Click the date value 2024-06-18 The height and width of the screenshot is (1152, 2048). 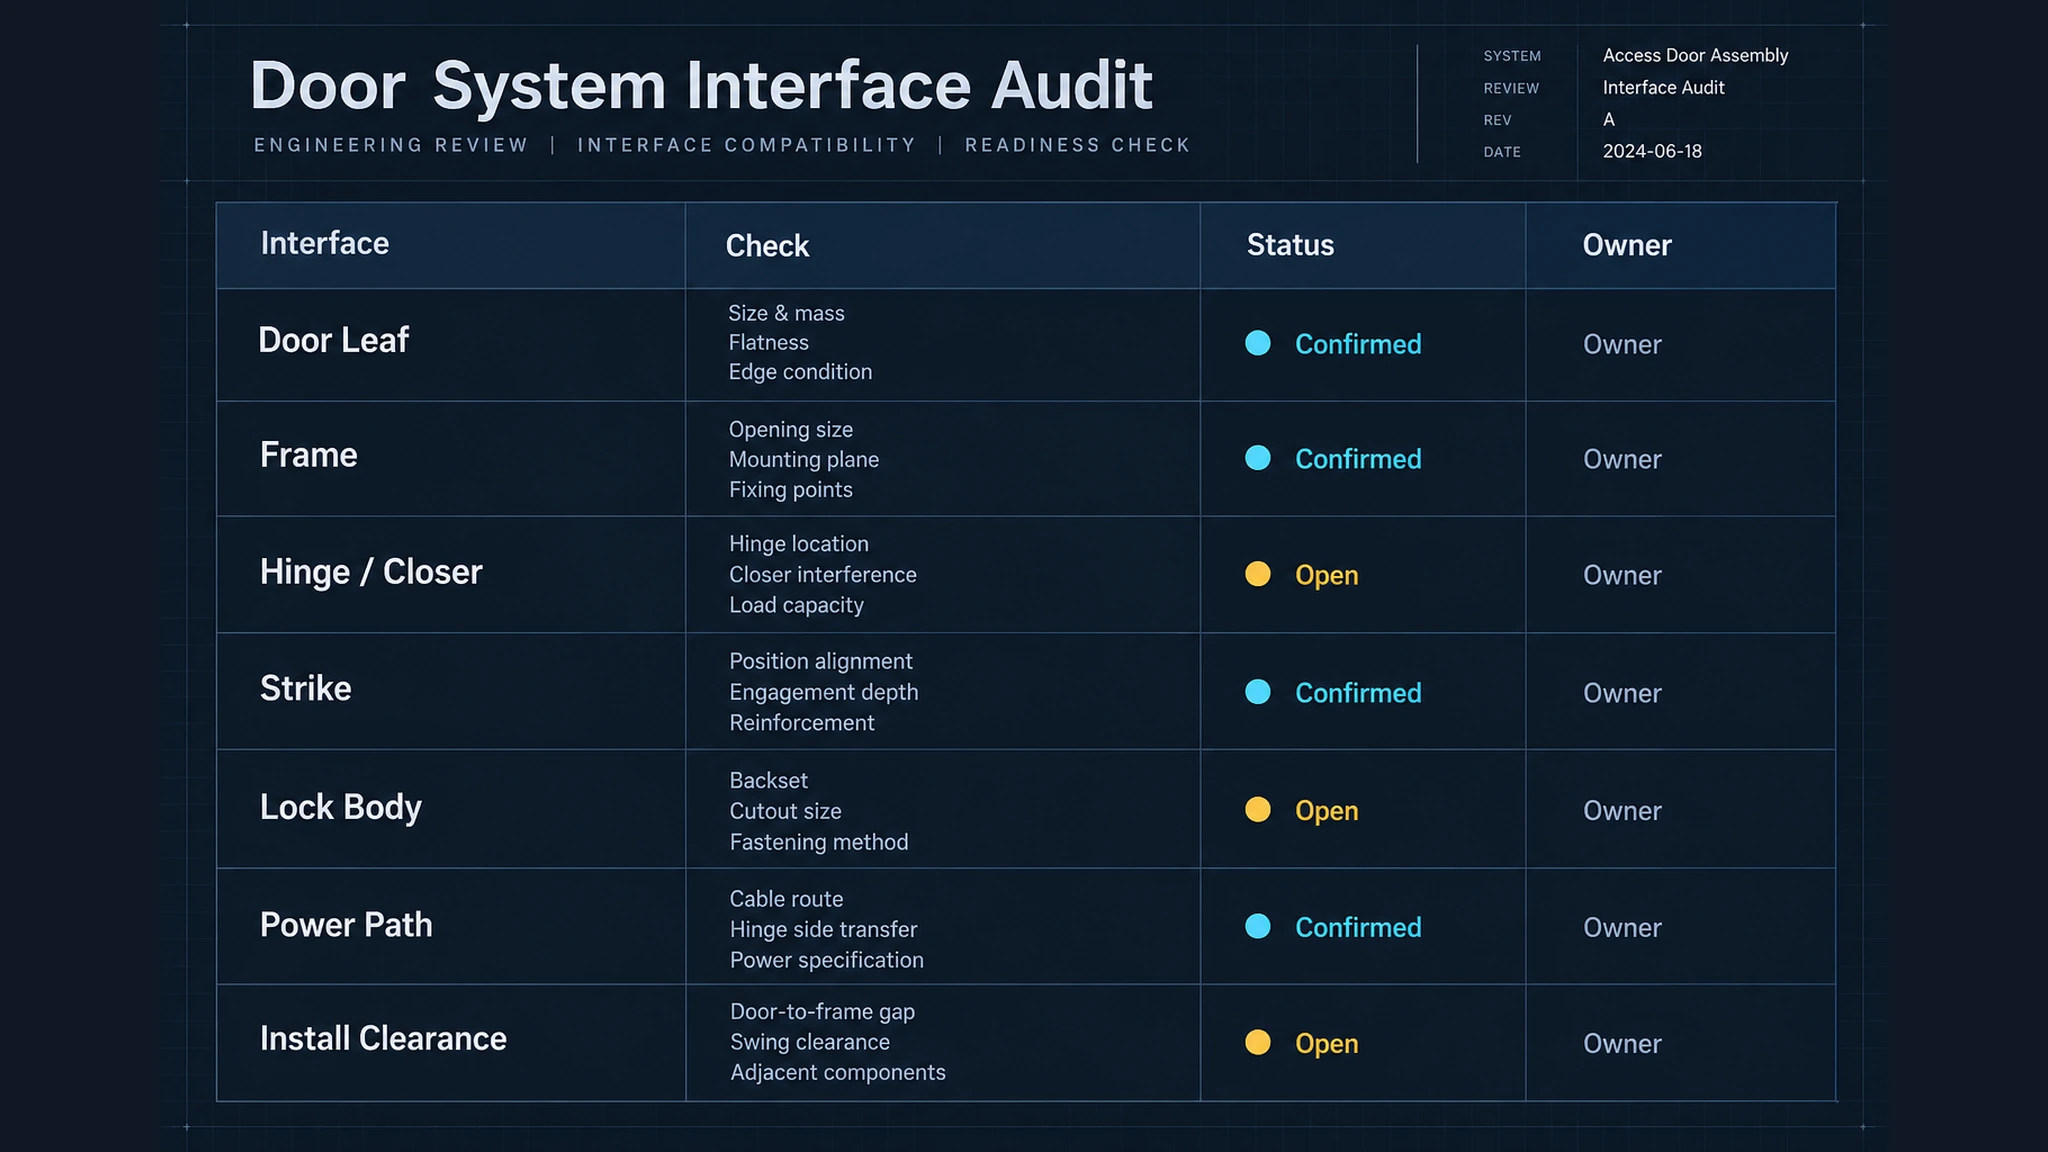1652,151
